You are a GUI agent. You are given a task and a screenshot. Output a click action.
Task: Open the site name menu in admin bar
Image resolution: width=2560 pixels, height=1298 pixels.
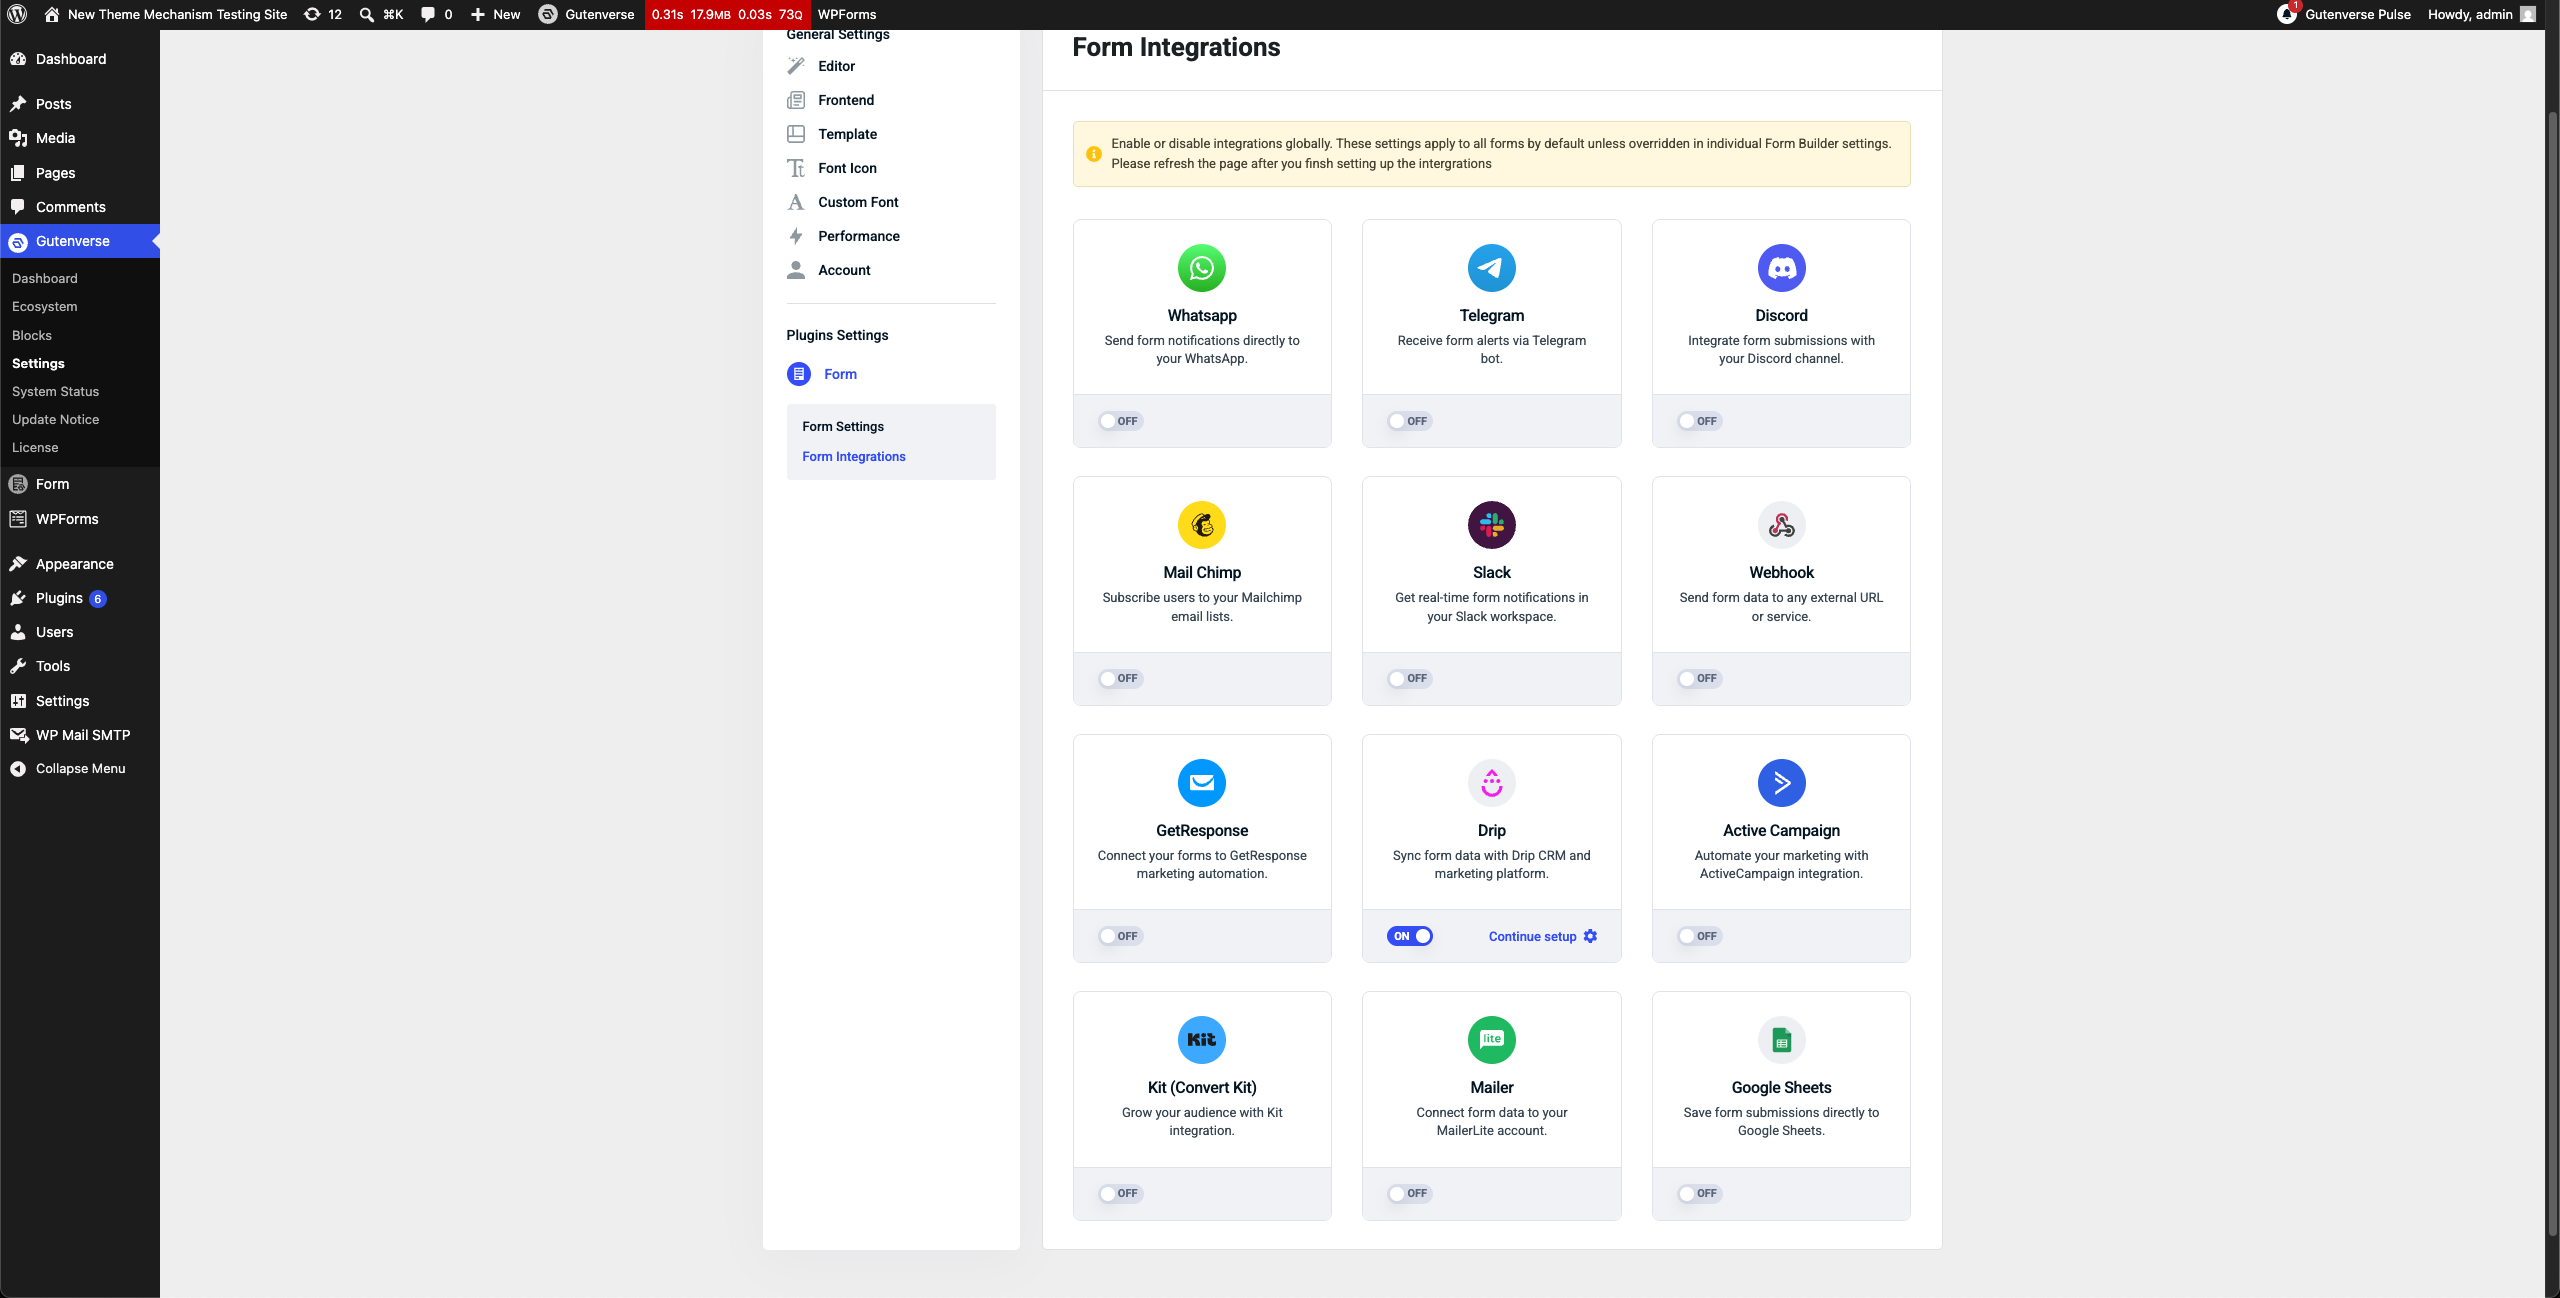click(x=165, y=14)
